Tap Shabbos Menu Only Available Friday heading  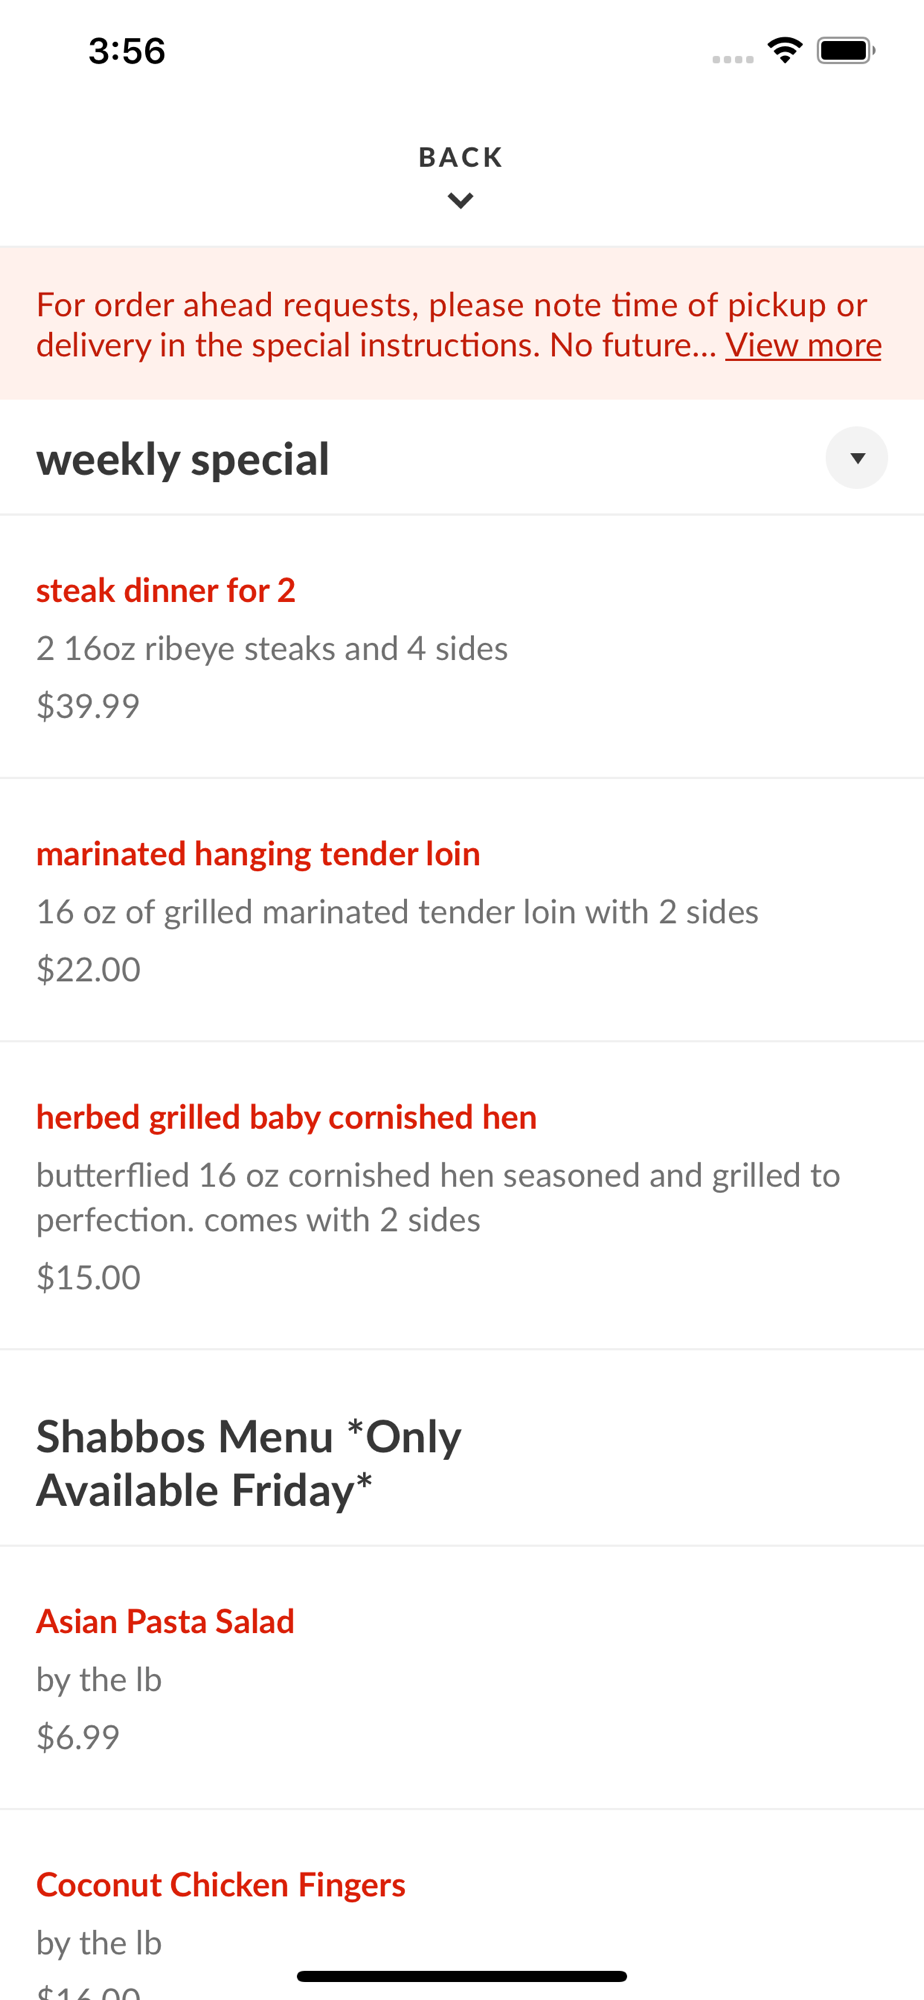249,1463
